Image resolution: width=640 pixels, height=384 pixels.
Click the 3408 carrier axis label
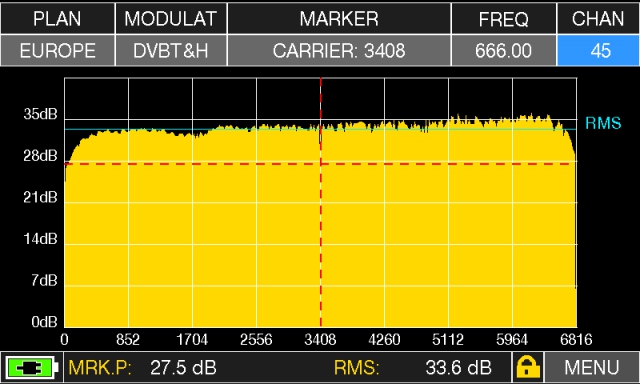[320, 340]
